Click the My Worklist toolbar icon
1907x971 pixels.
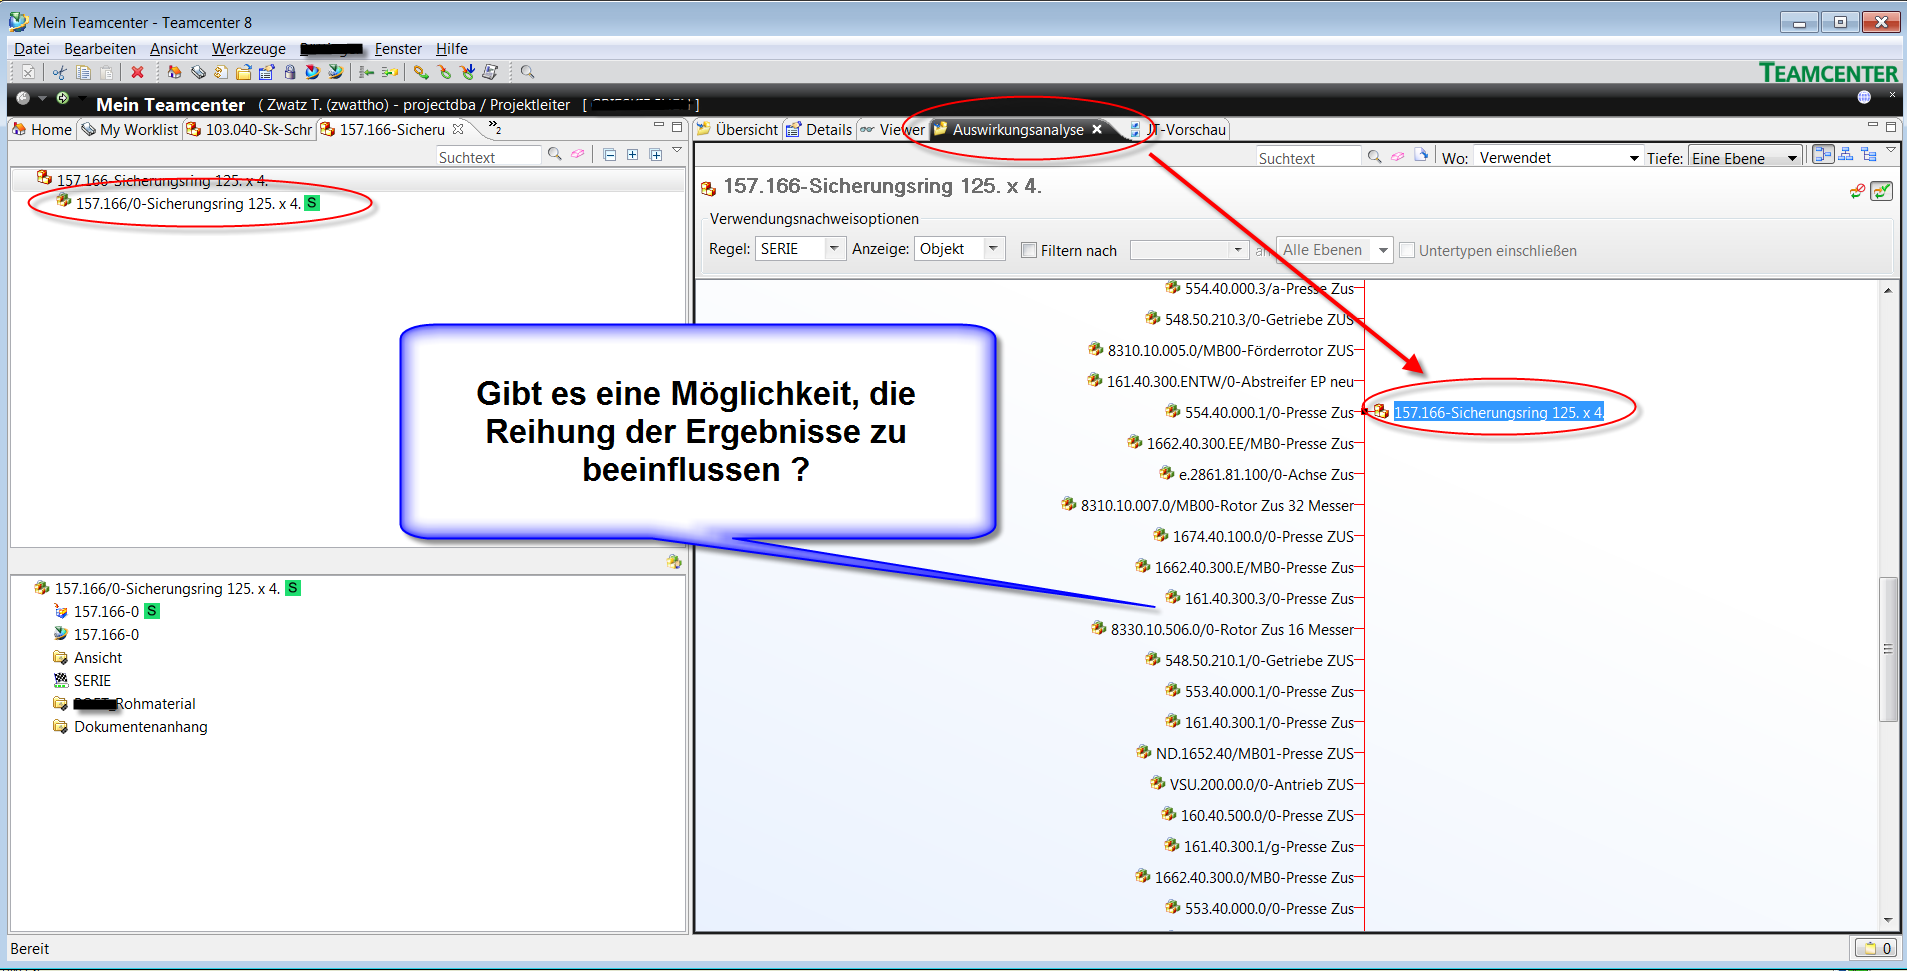pos(198,72)
